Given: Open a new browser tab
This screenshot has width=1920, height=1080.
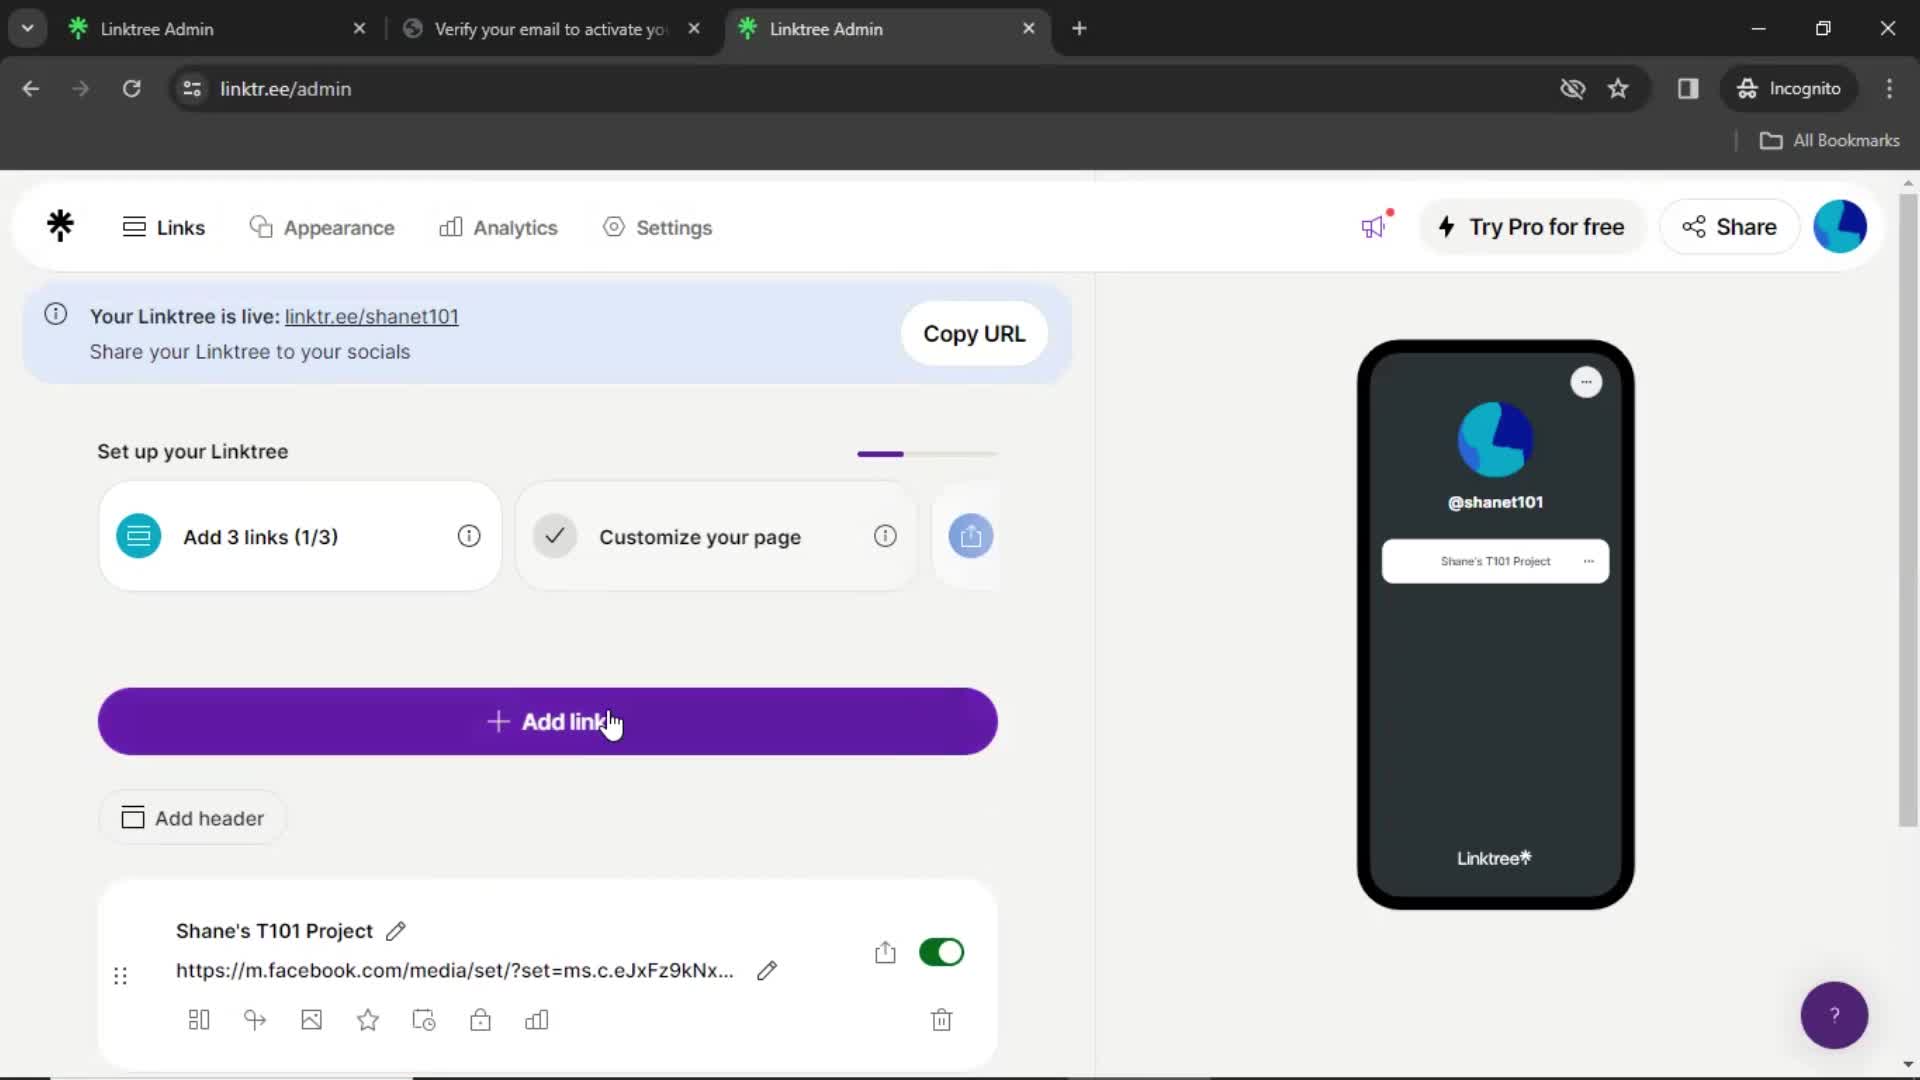Looking at the screenshot, I should click(1079, 29).
